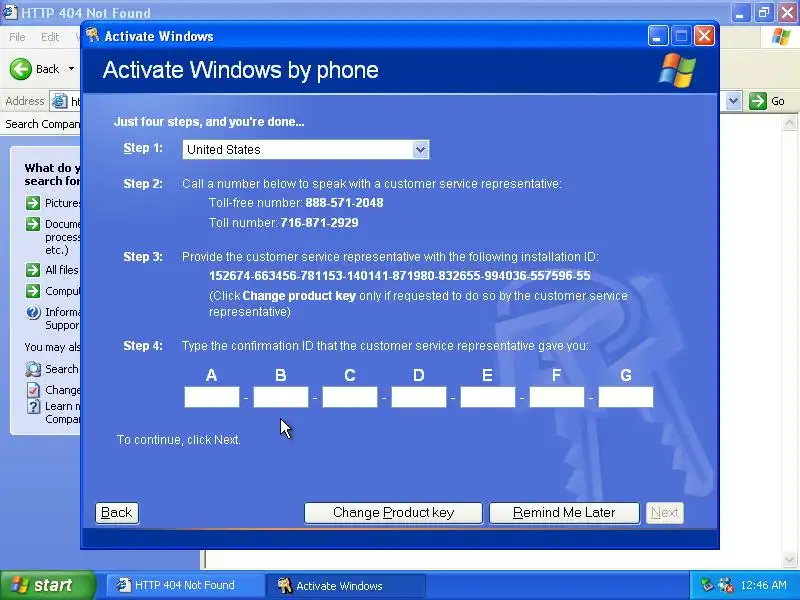Click the Activate Windows keys title icon
The width and height of the screenshot is (800, 600).
[93, 36]
